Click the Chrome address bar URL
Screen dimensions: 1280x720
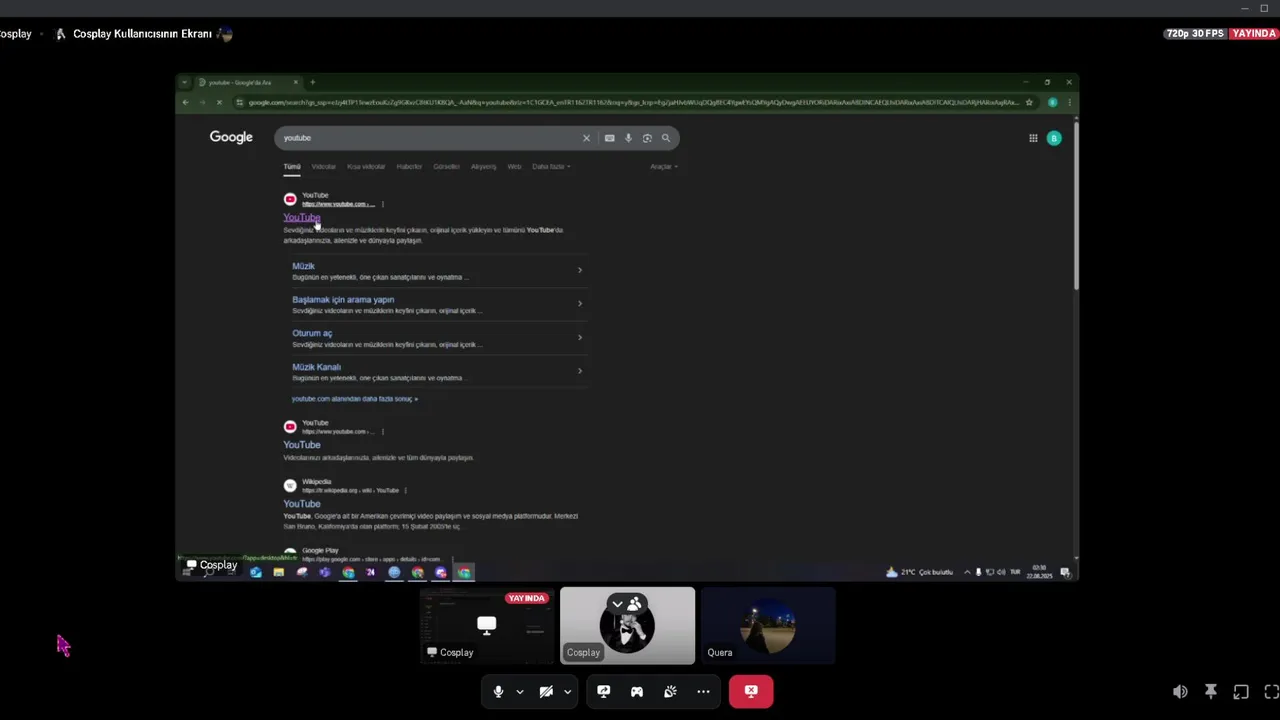tap(633, 102)
